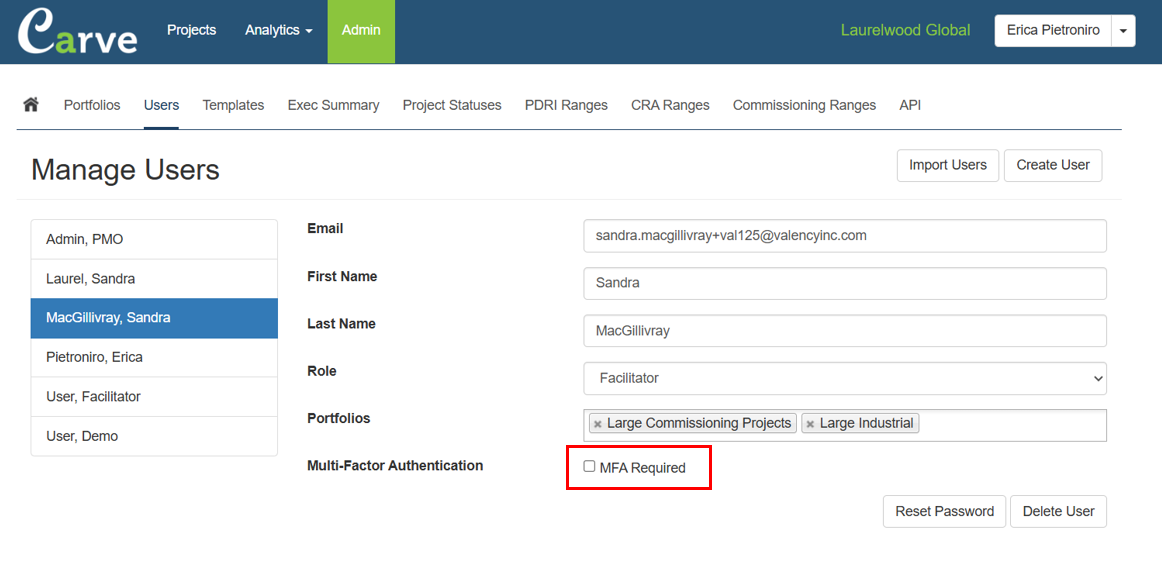The width and height of the screenshot is (1162, 577).
Task: Click the Create User button
Action: tap(1053, 165)
